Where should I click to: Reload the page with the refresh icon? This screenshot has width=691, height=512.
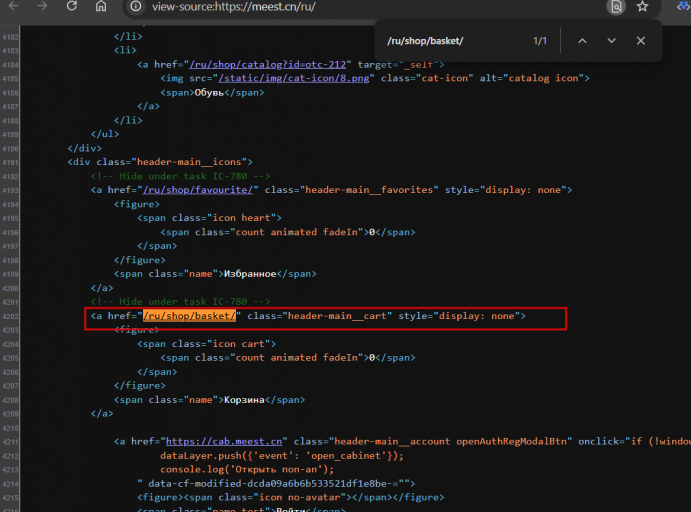click(72, 6)
